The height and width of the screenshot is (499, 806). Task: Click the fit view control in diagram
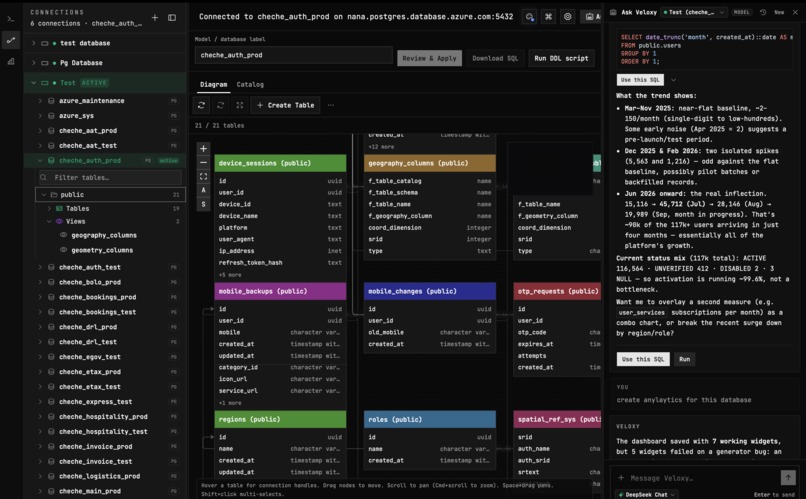(204, 176)
